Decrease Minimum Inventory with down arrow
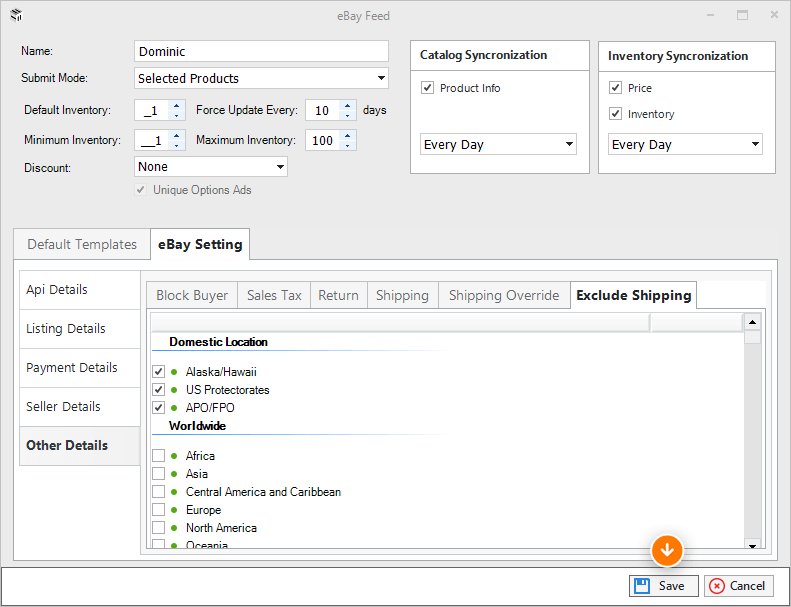 tap(176, 145)
